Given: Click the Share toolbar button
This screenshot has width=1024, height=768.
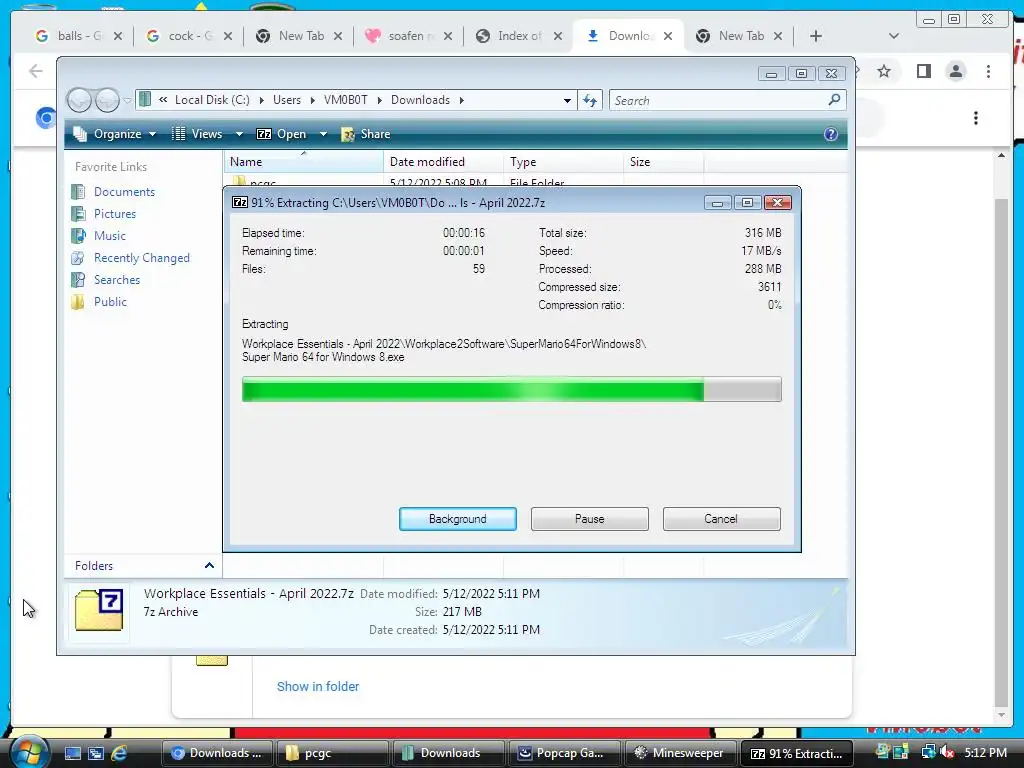Looking at the screenshot, I should [366, 134].
